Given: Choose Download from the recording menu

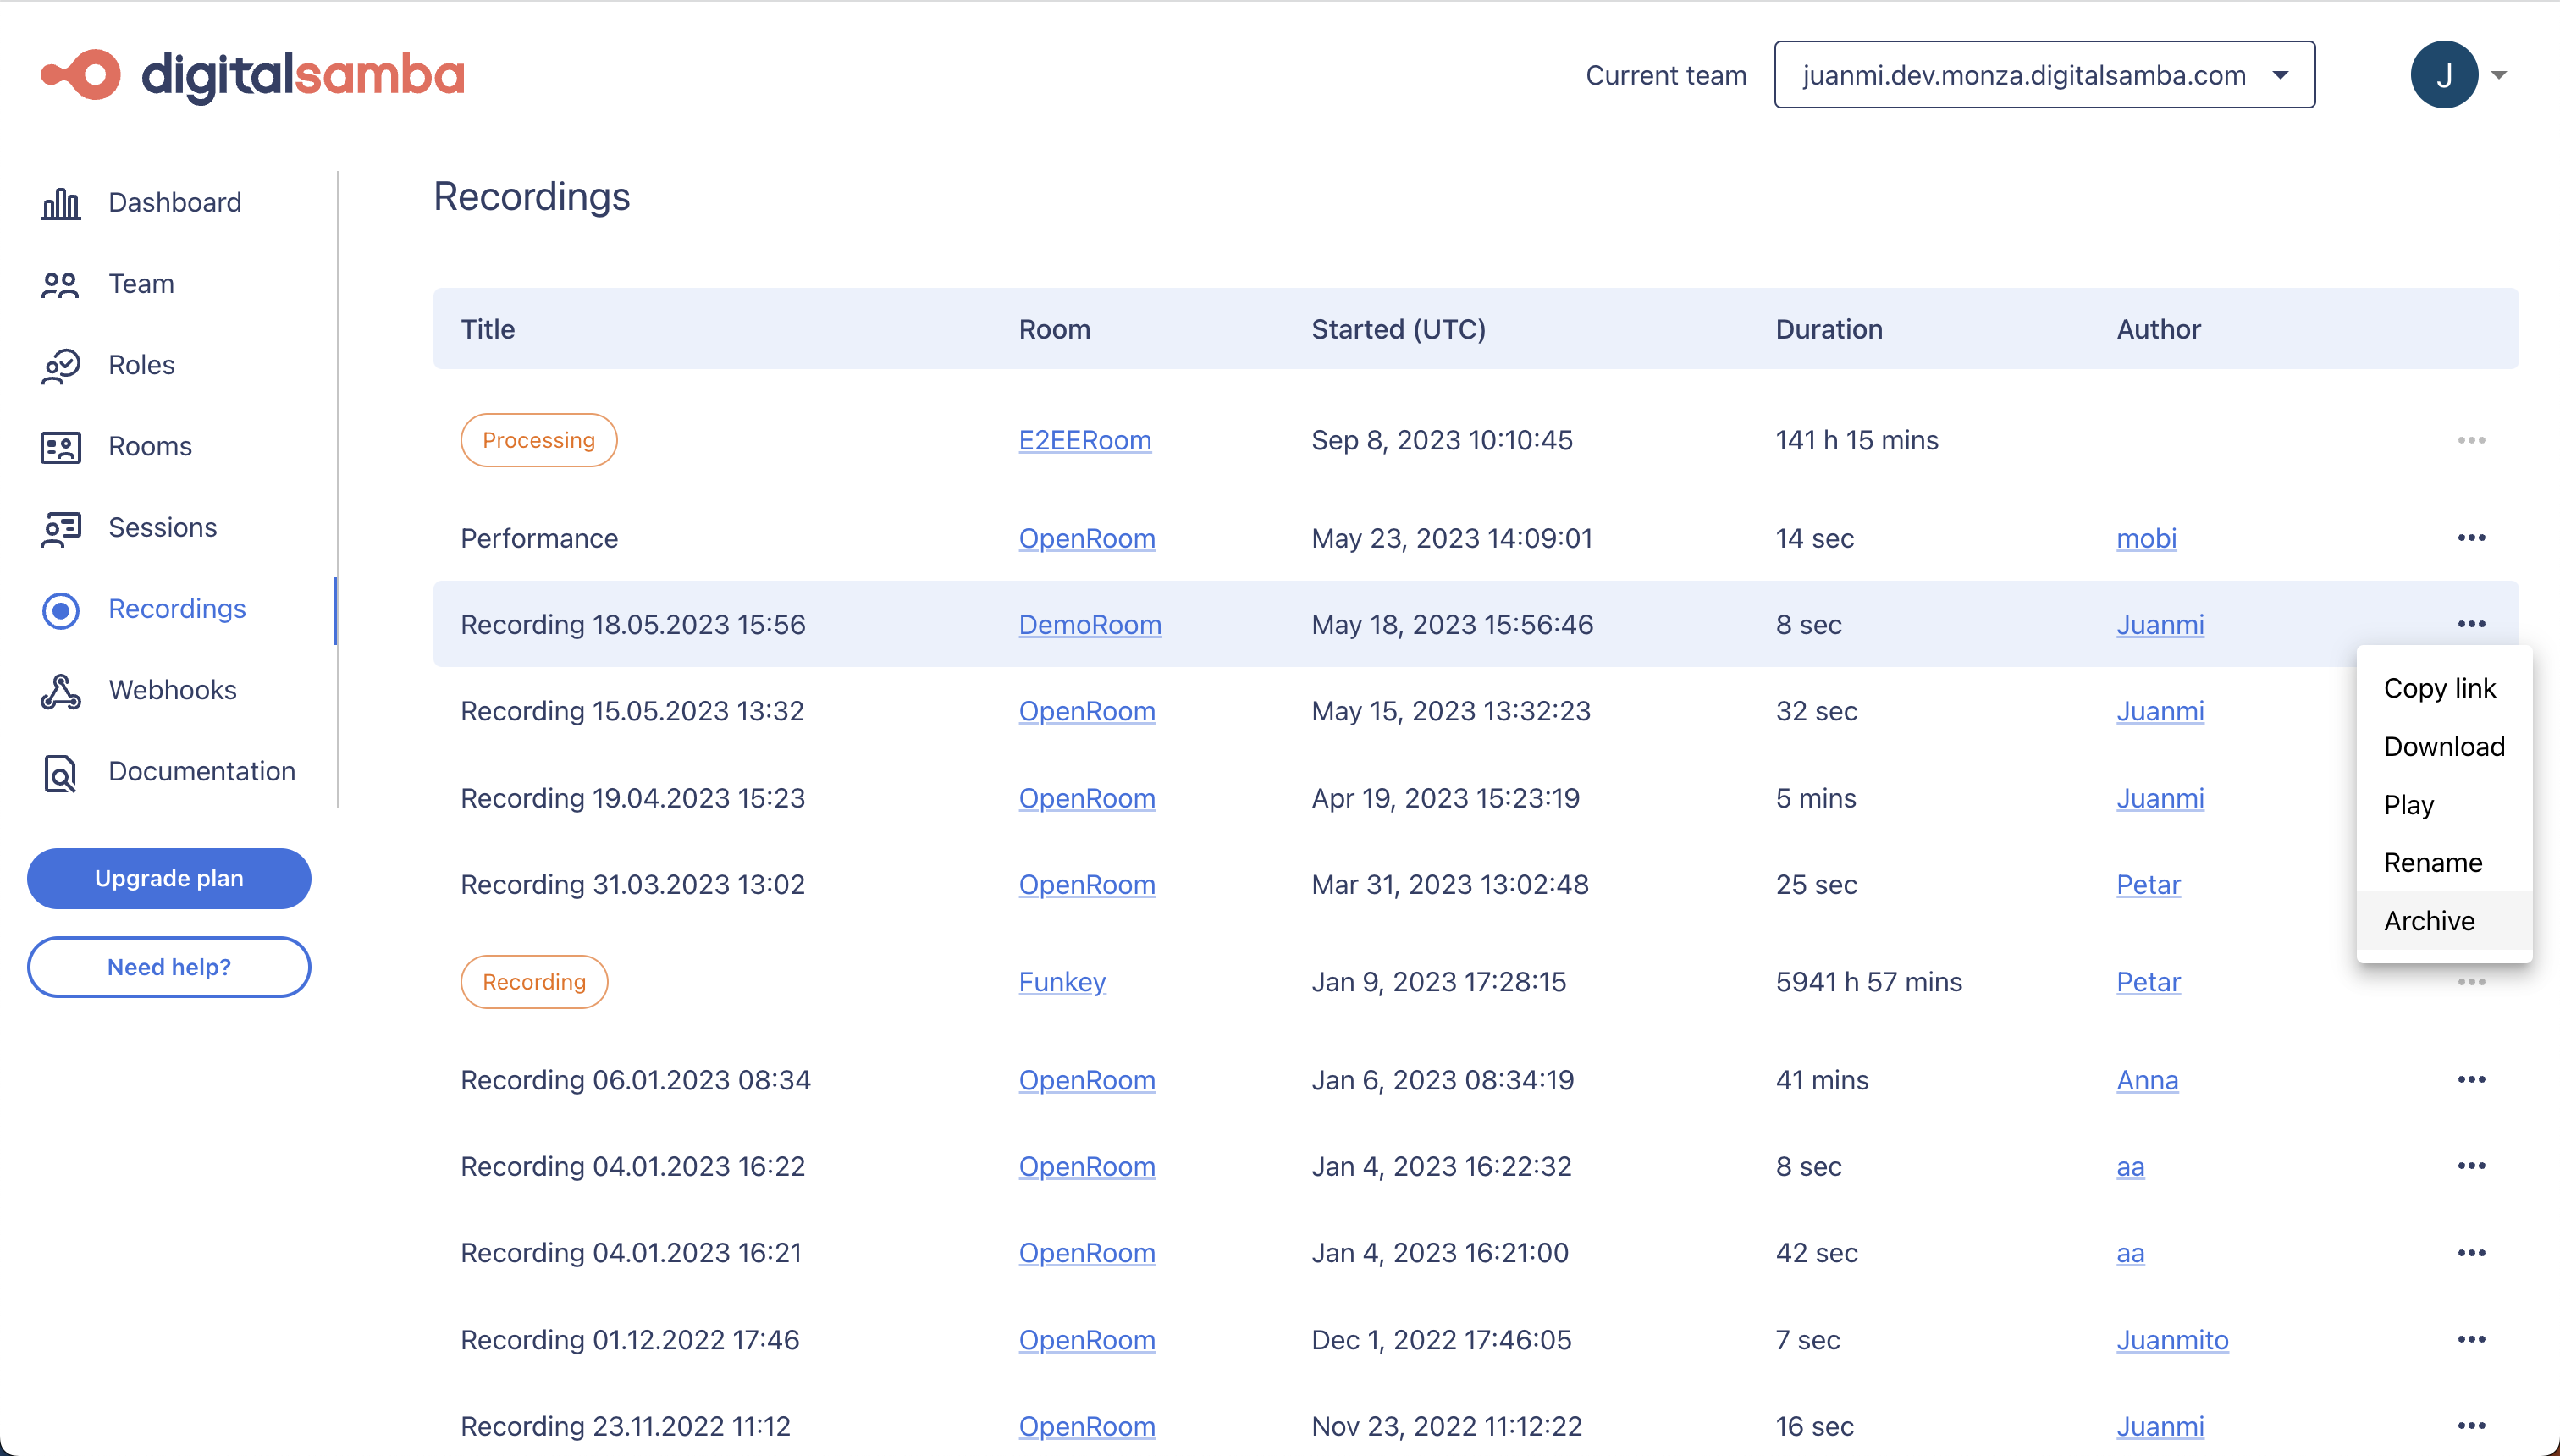Looking at the screenshot, I should pos(2443,747).
